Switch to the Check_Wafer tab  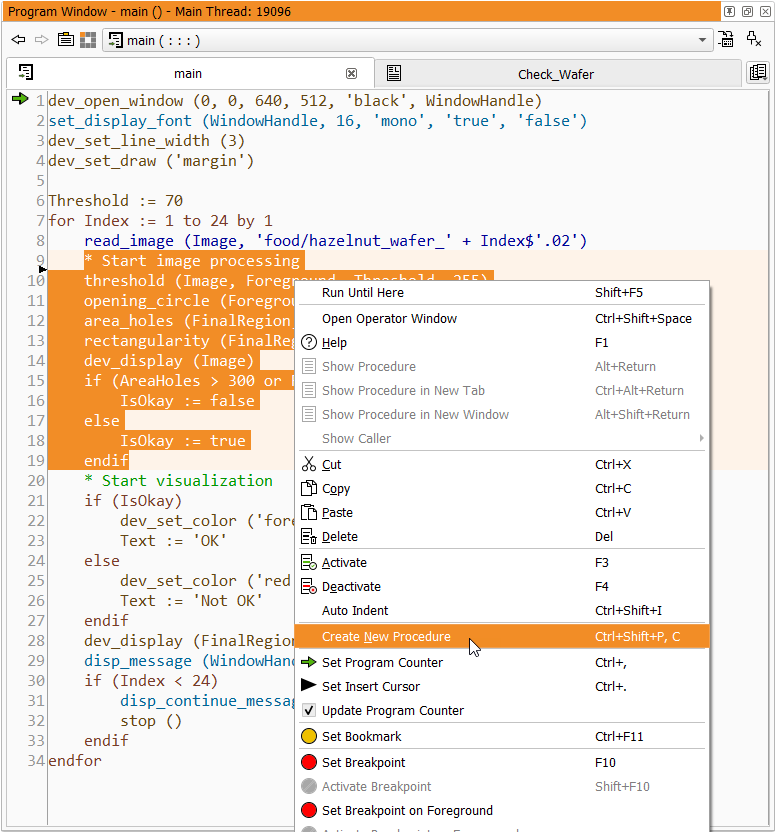[x=556, y=74]
